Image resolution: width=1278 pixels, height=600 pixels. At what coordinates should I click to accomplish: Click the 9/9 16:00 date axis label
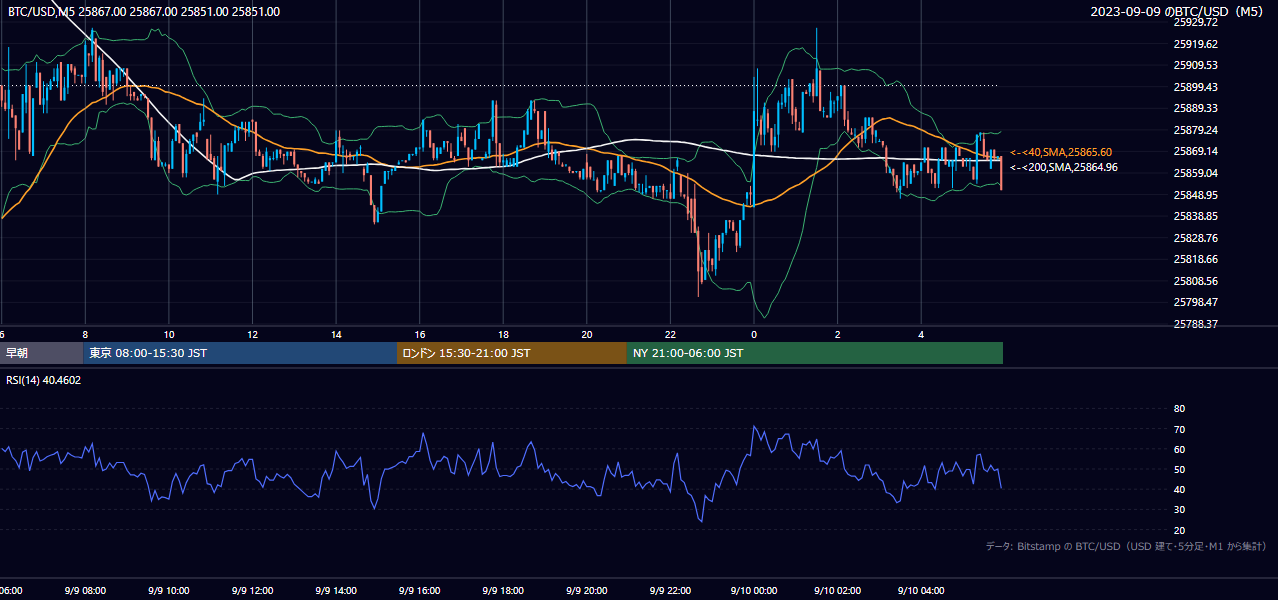420,591
